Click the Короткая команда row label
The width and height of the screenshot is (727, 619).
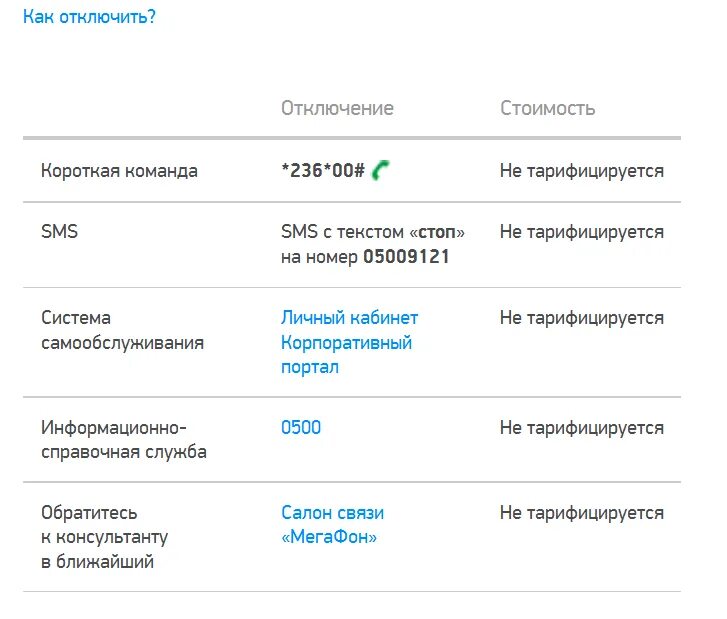(119, 171)
